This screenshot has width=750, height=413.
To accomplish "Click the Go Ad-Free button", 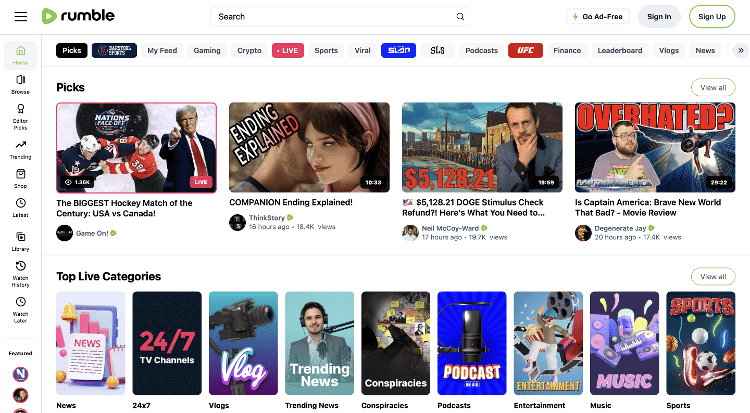I will (x=598, y=16).
